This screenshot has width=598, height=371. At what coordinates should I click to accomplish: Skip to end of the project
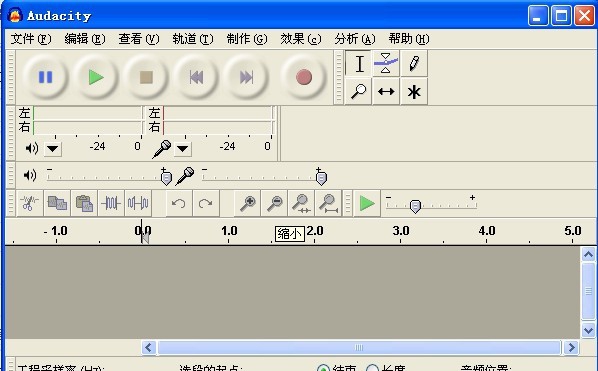[246, 77]
